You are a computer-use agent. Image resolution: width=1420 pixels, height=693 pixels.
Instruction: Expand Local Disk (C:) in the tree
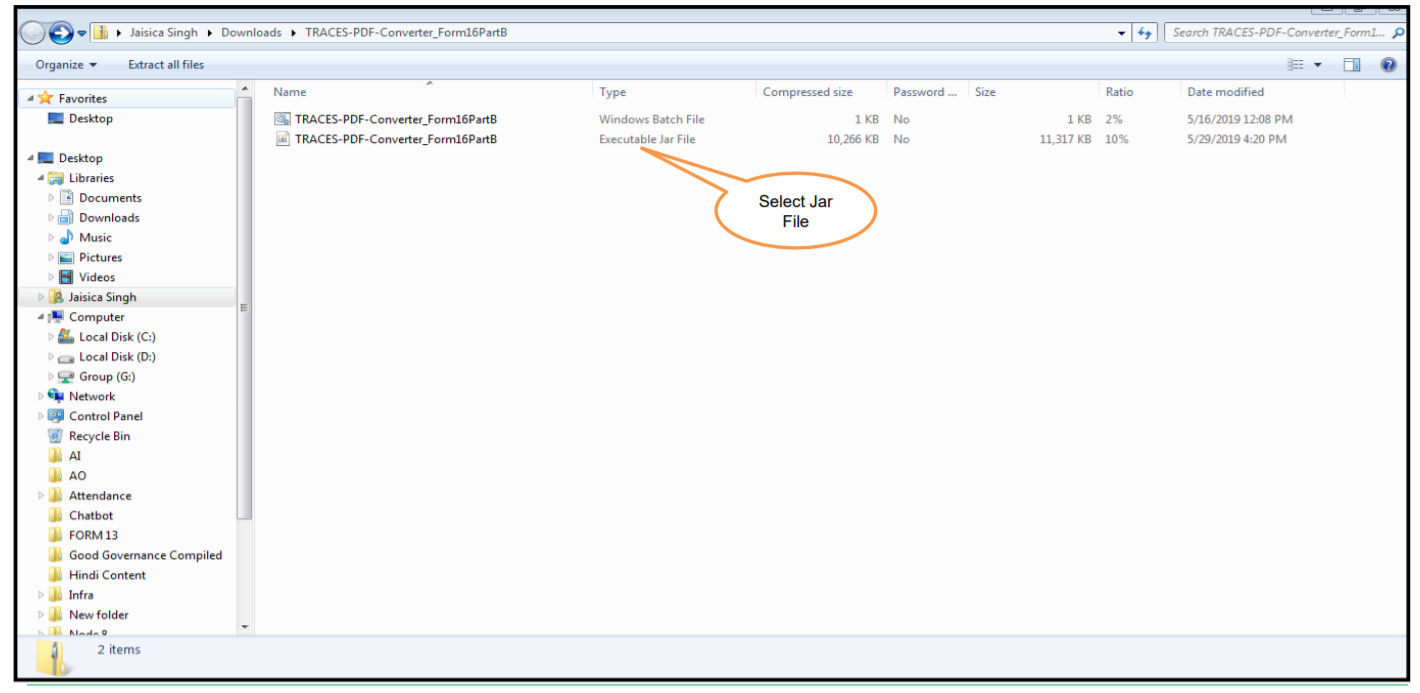(x=51, y=336)
